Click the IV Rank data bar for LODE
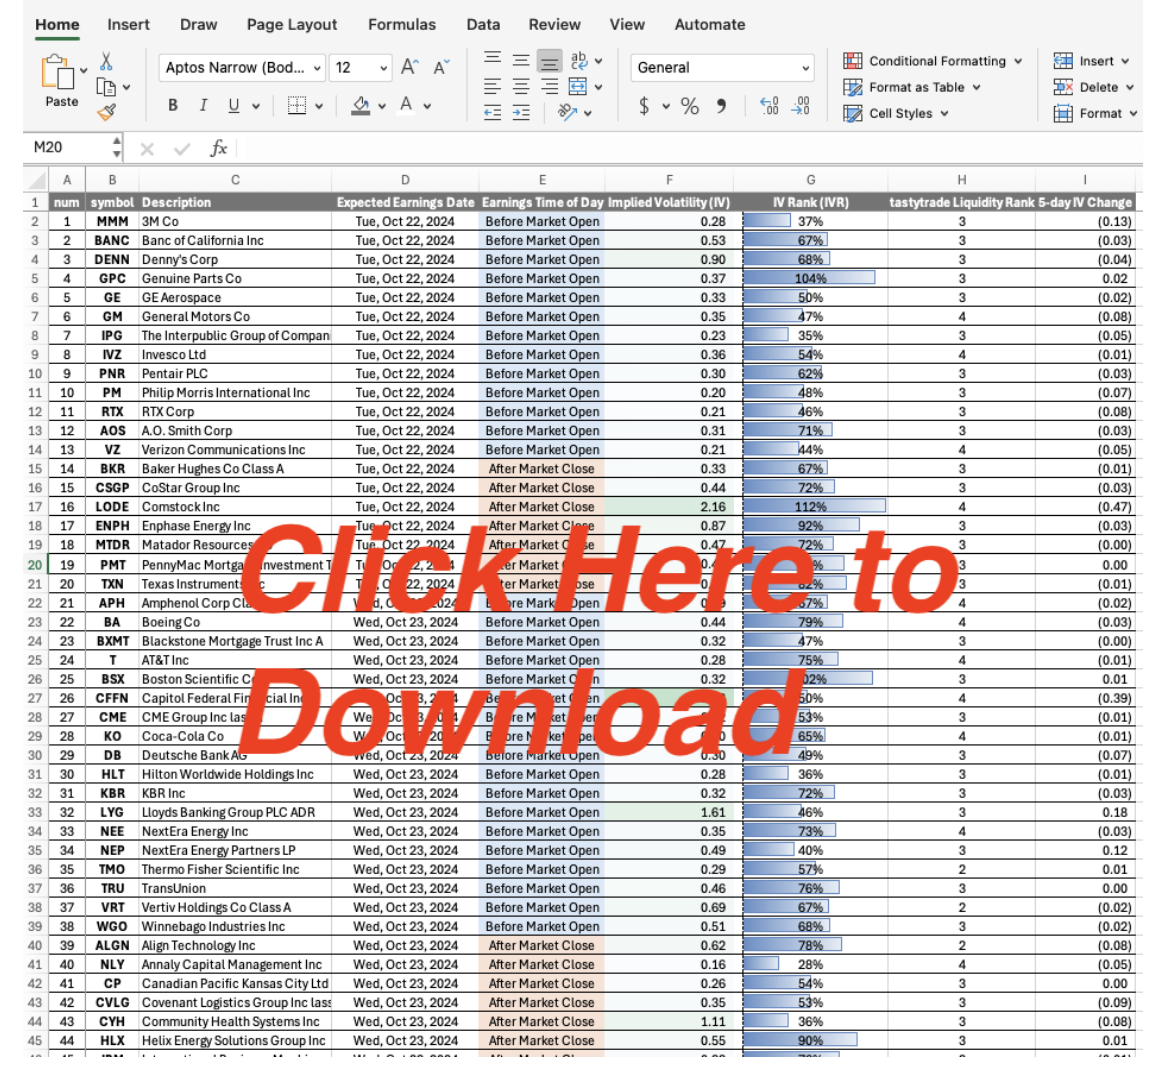 [x=814, y=507]
